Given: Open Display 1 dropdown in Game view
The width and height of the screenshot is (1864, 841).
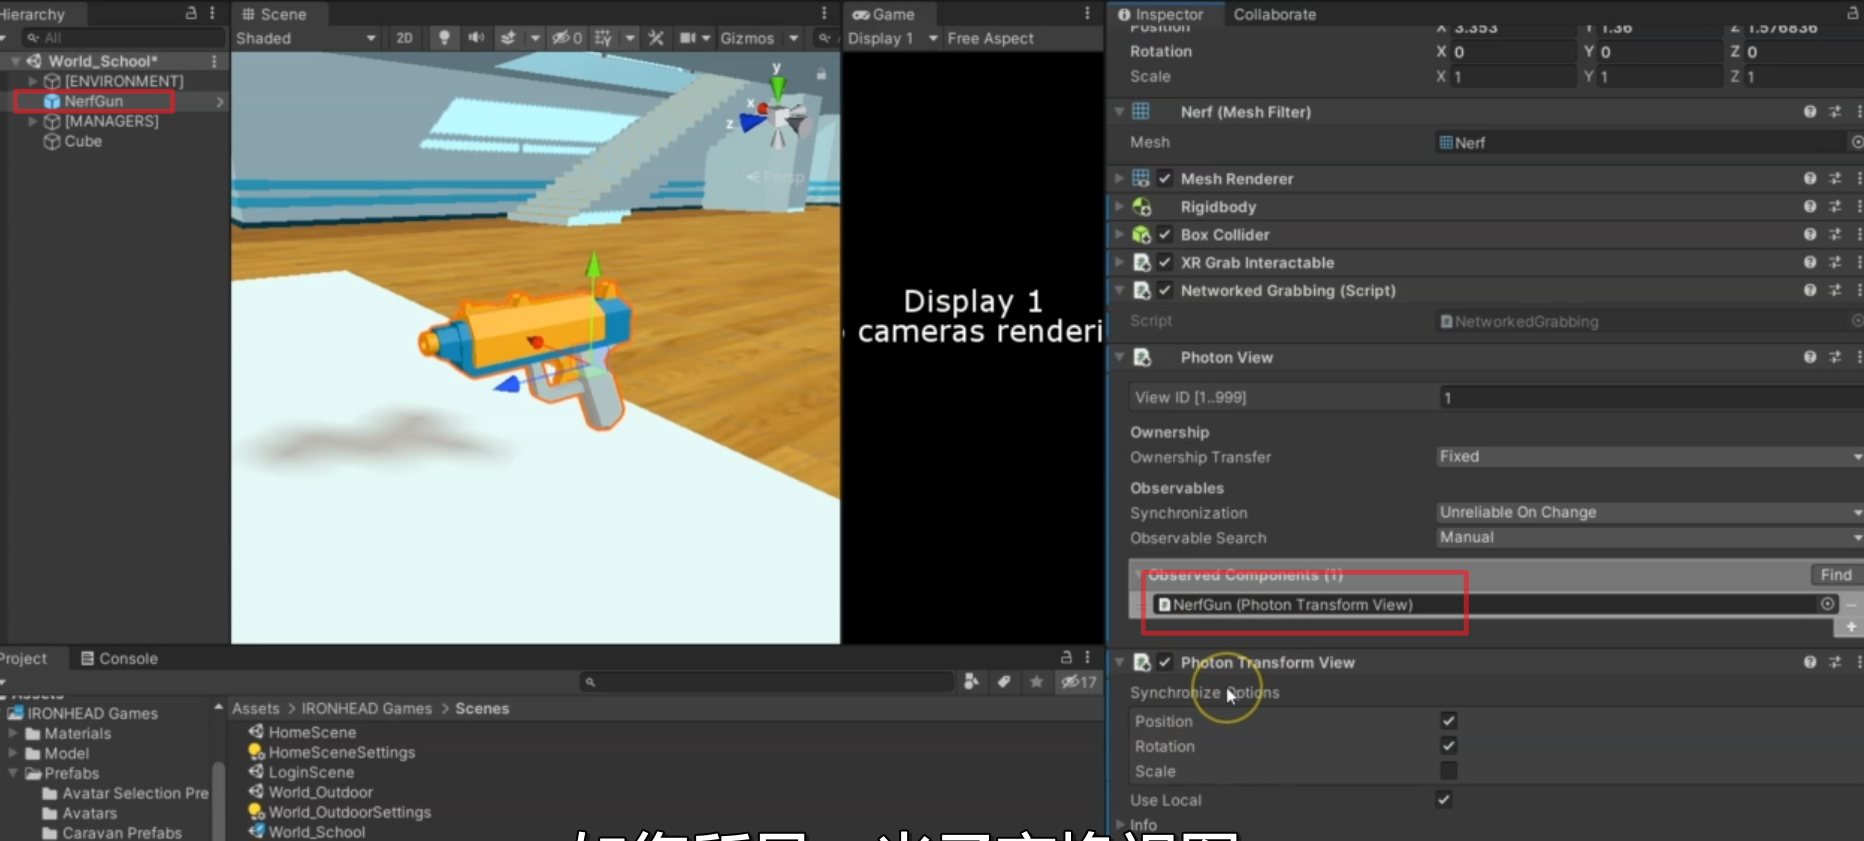Looking at the screenshot, I should [x=893, y=38].
